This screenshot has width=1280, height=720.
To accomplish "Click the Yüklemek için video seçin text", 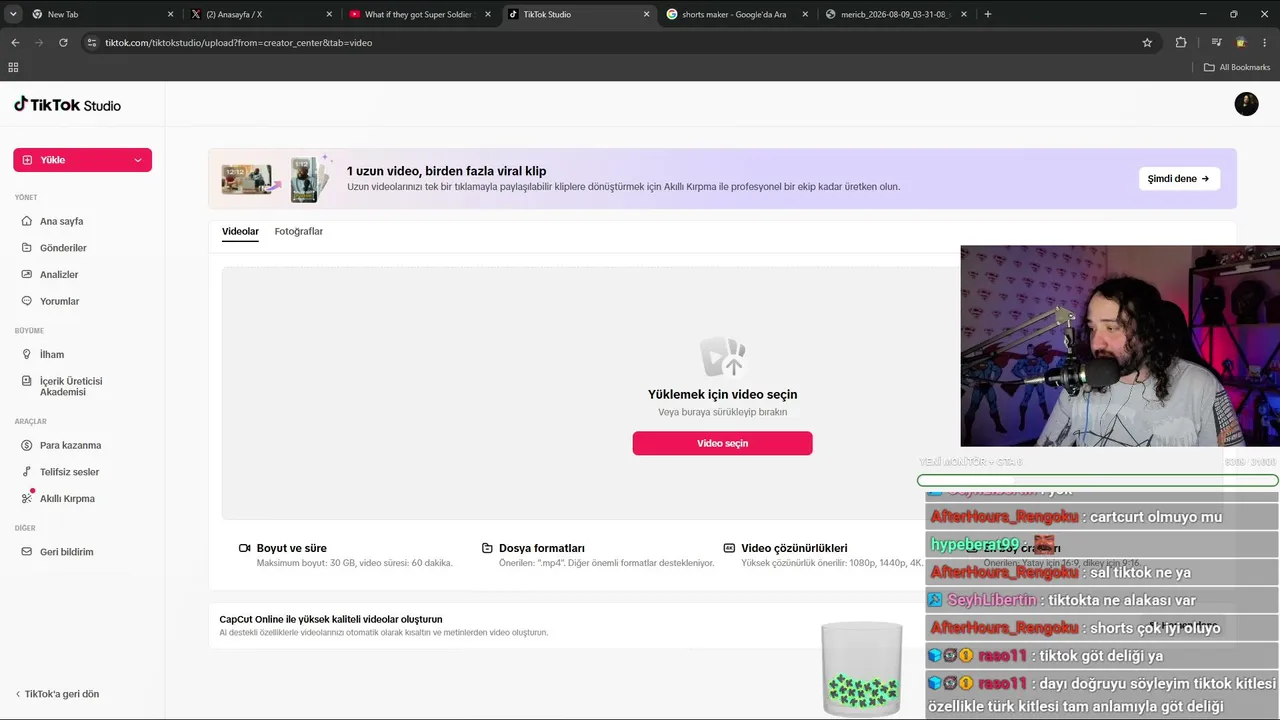I will tap(722, 394).
